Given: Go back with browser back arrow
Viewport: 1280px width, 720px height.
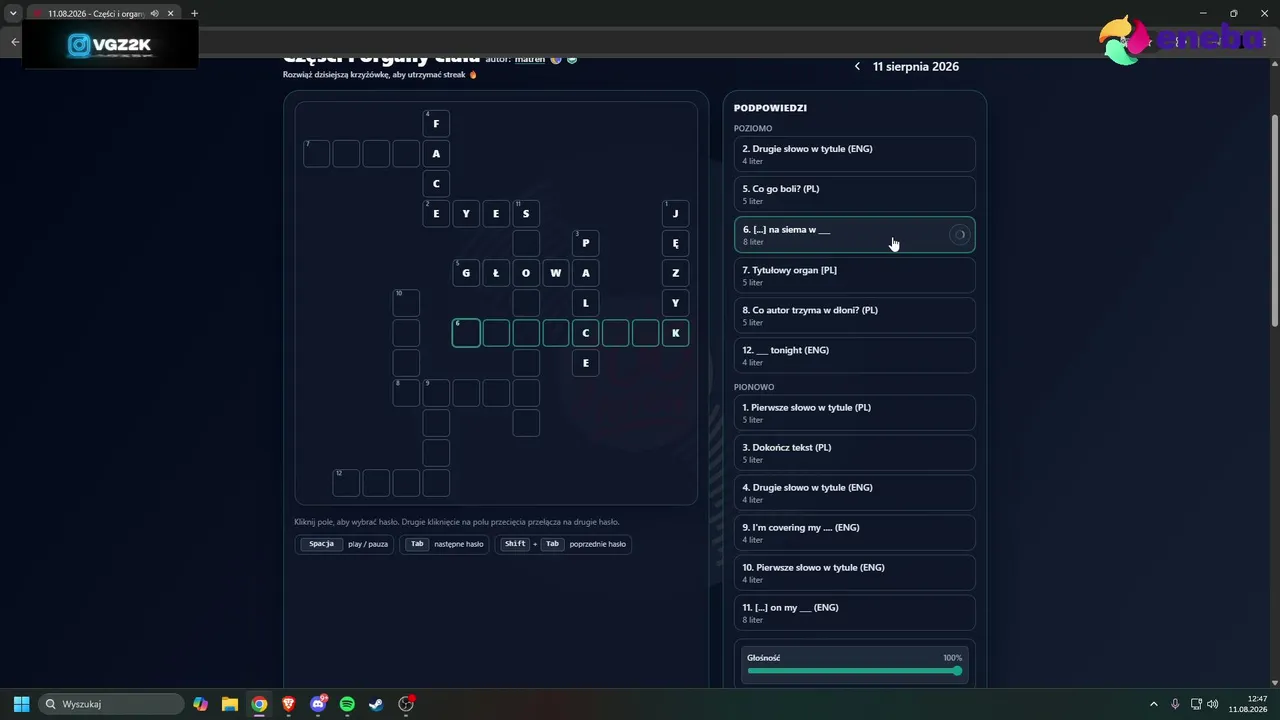Looking at the screenshot, I should pos(15,42).
